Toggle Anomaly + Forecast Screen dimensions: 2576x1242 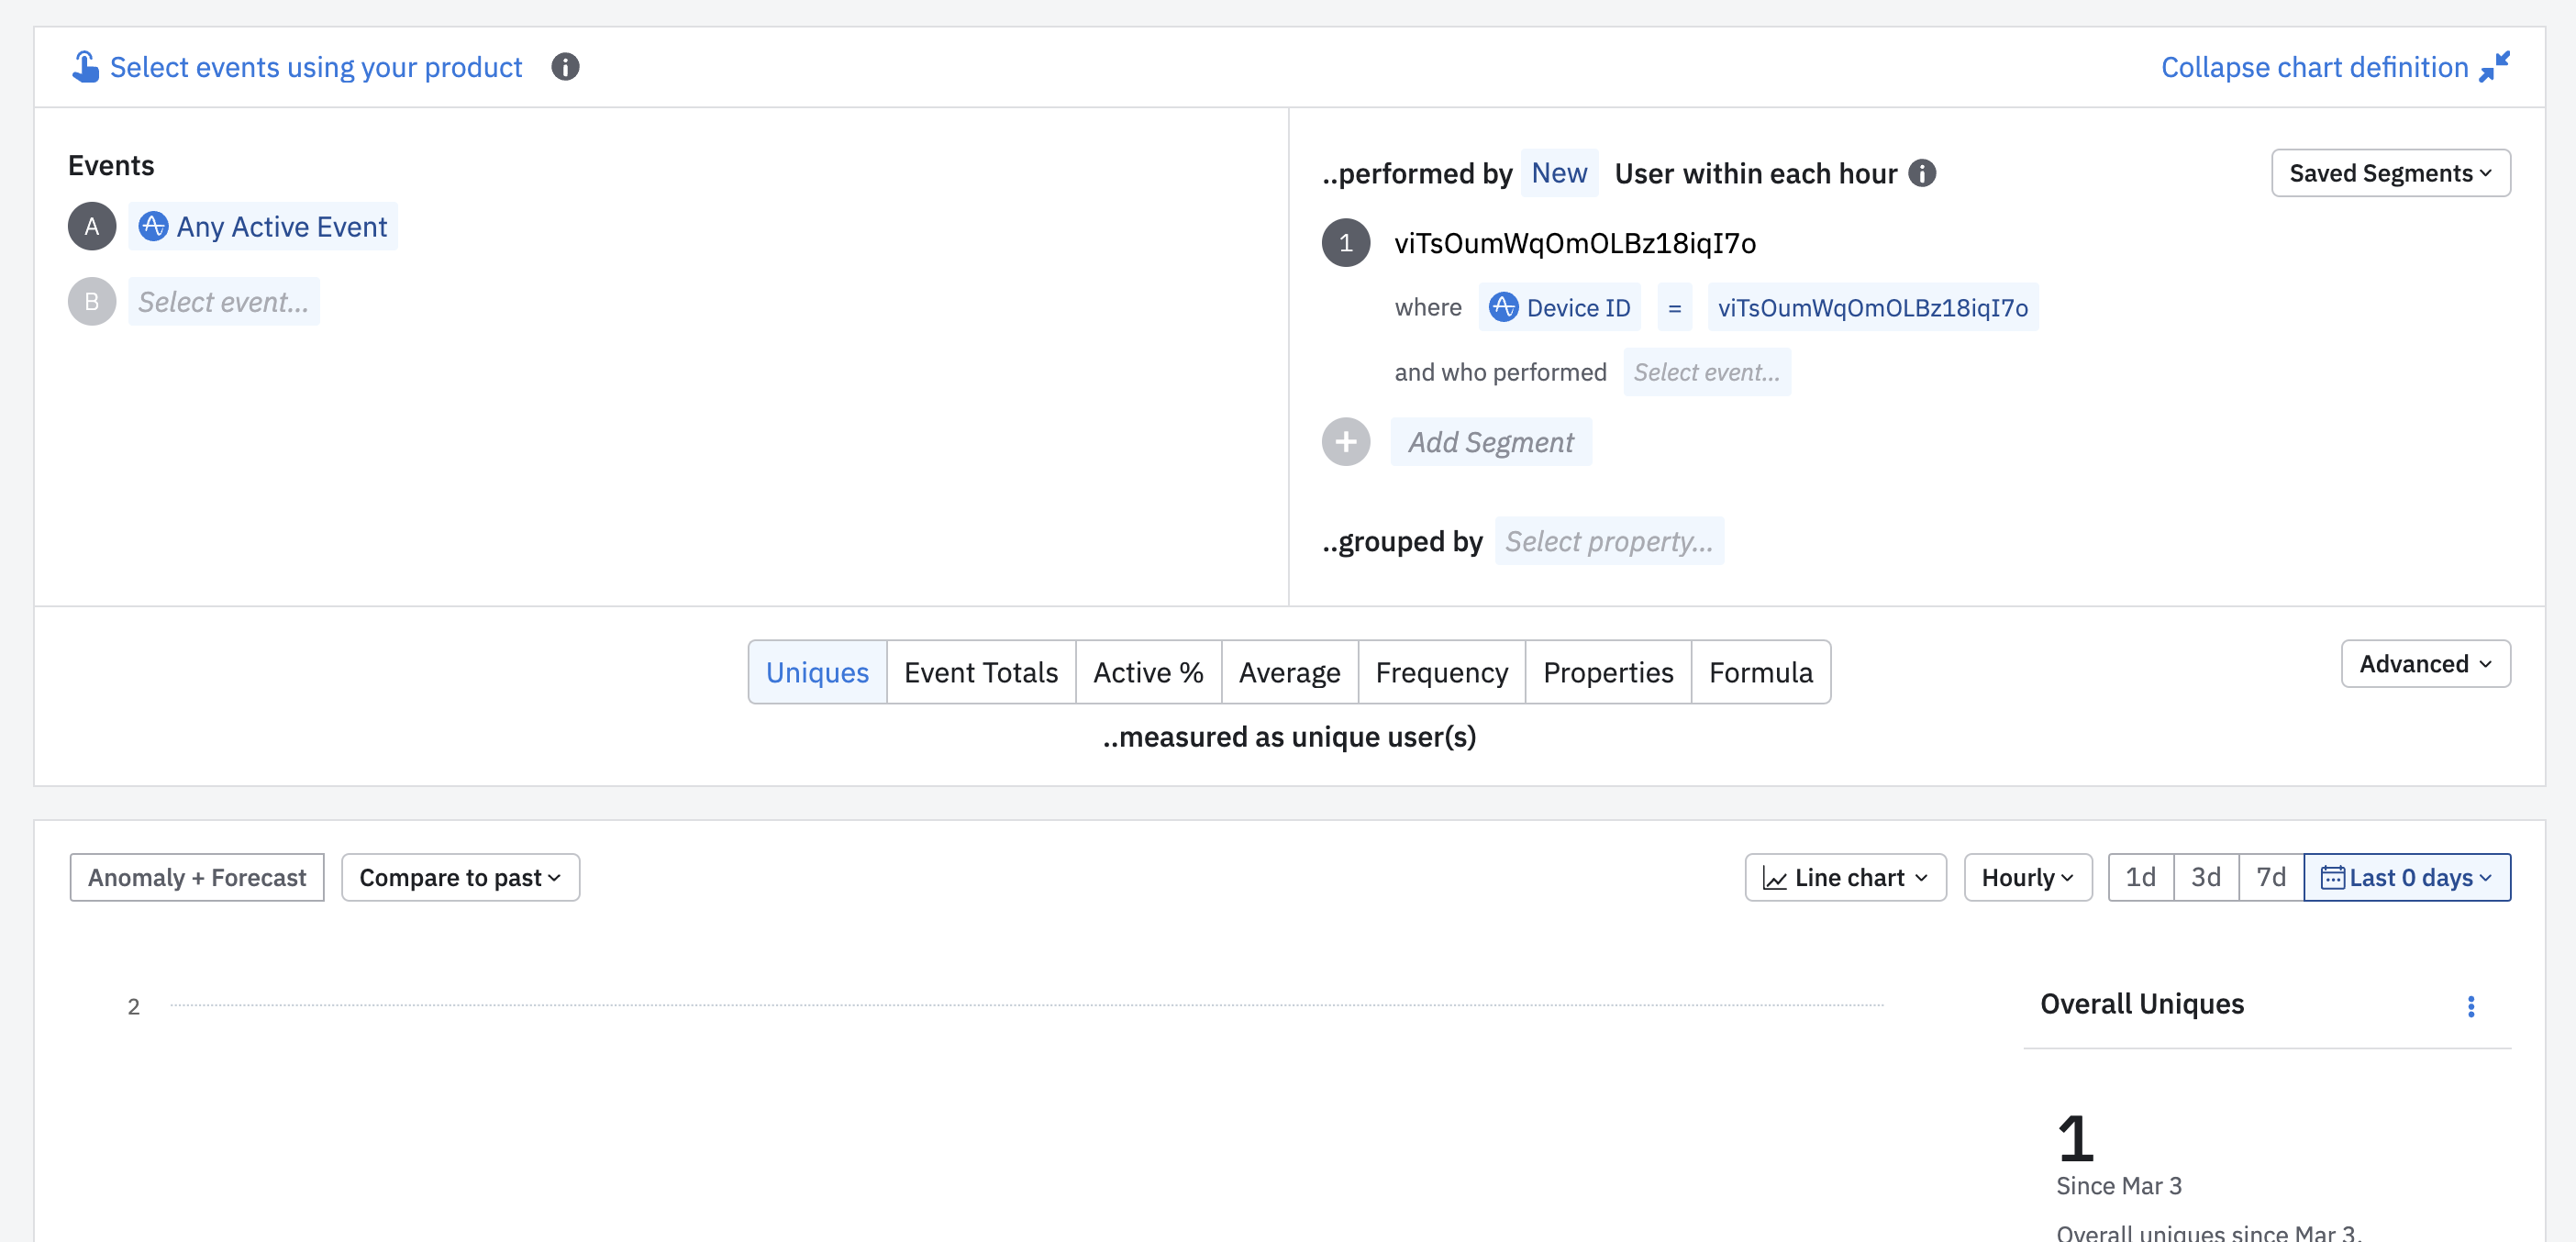pos(197,877)
